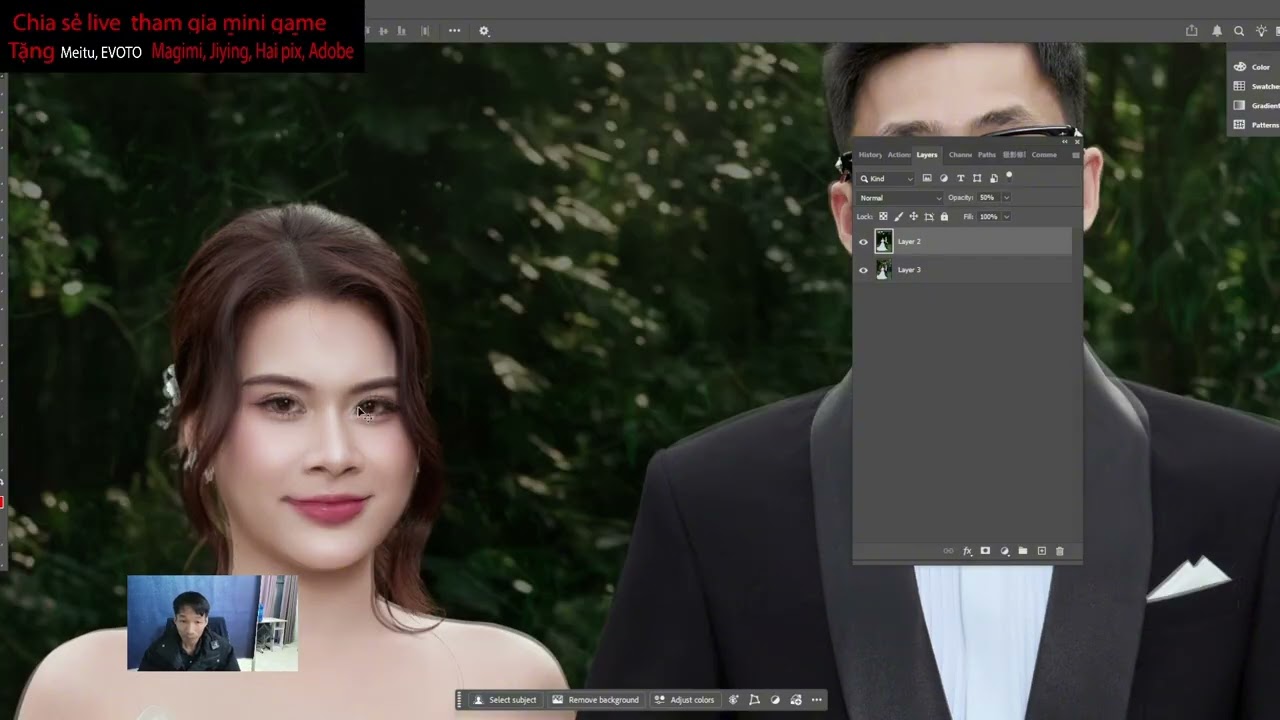
Task: Create a new layer group folder
Action: tap(1022, 551)
